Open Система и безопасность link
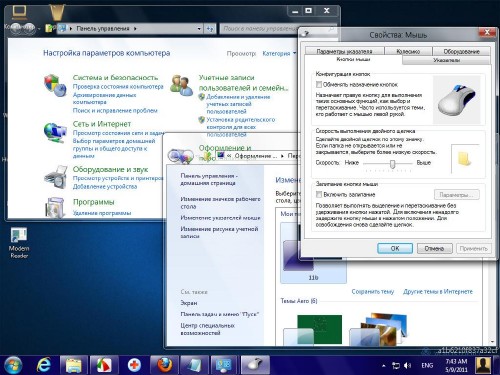The height and width of the screenshot is (375, 500). coord(115,77)
